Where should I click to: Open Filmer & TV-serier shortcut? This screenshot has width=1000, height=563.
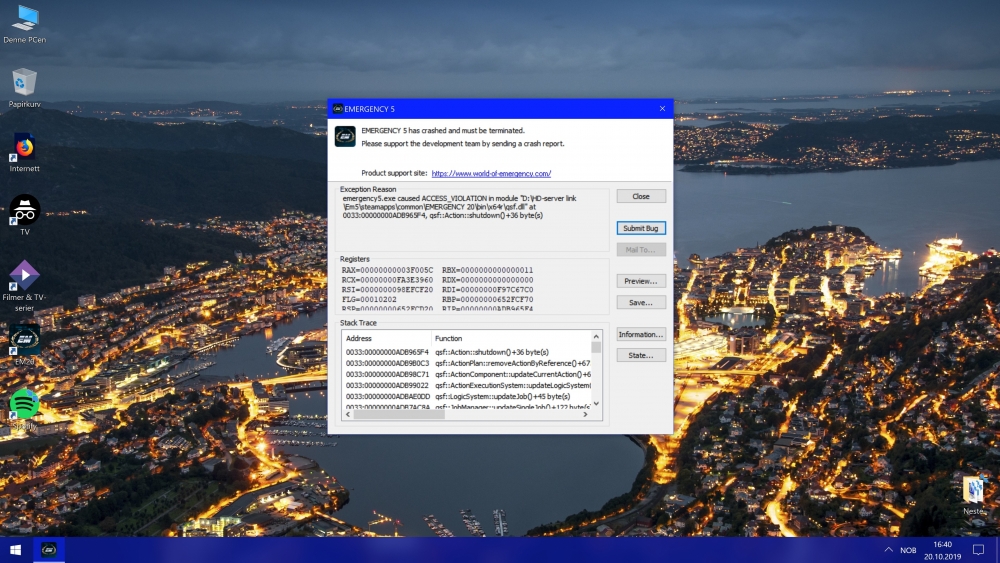click(25, 286)
